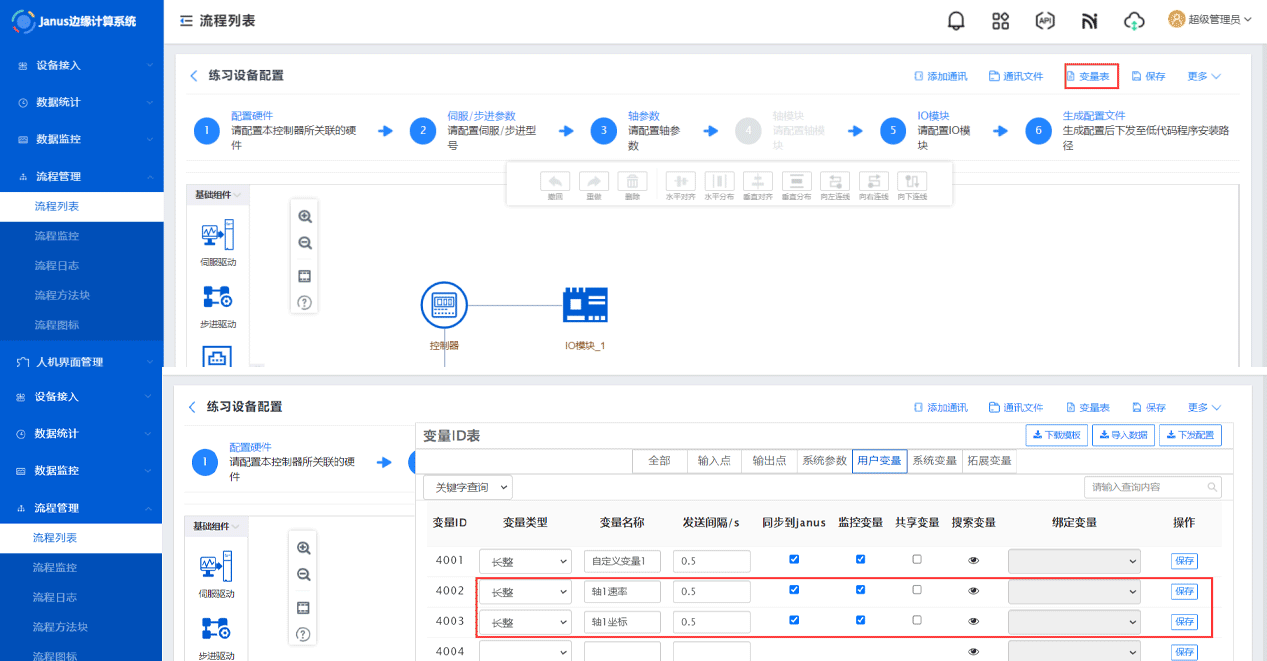Click step 6 生成配置文件 in progress bar
The width and height of the screenshot is (1267, 661).
coord(1038,131)
